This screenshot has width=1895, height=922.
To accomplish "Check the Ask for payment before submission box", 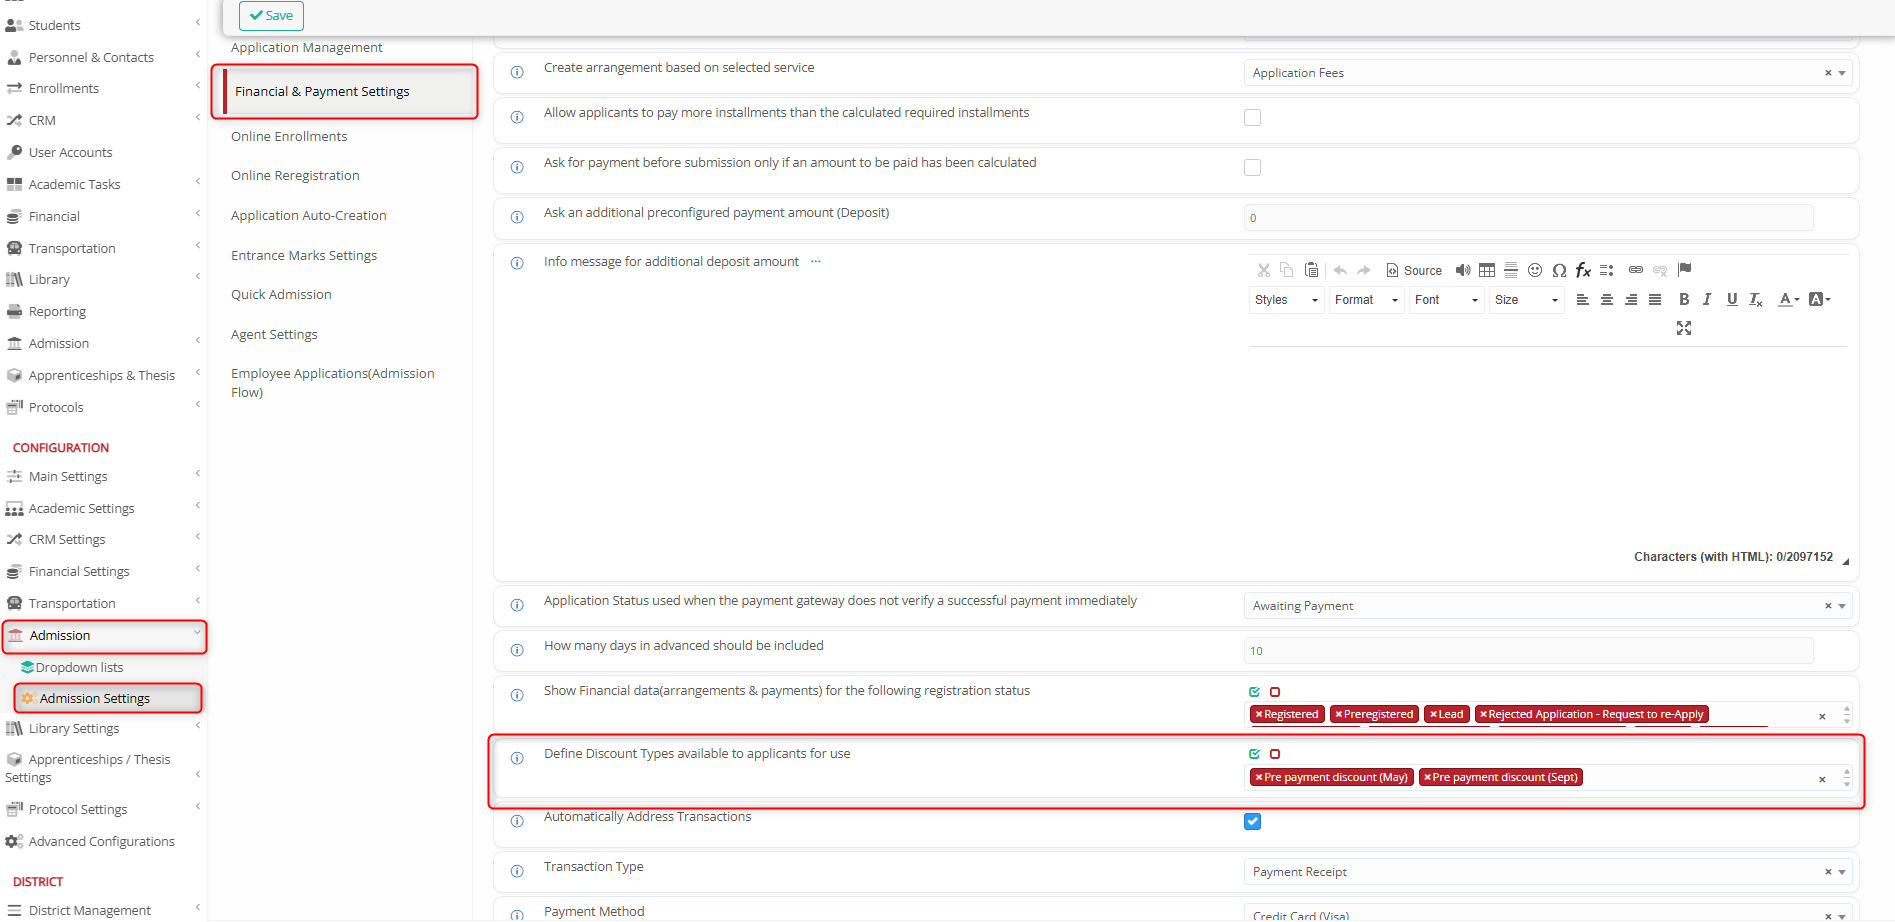I will pyautogui.click(x=1252, y=168).
